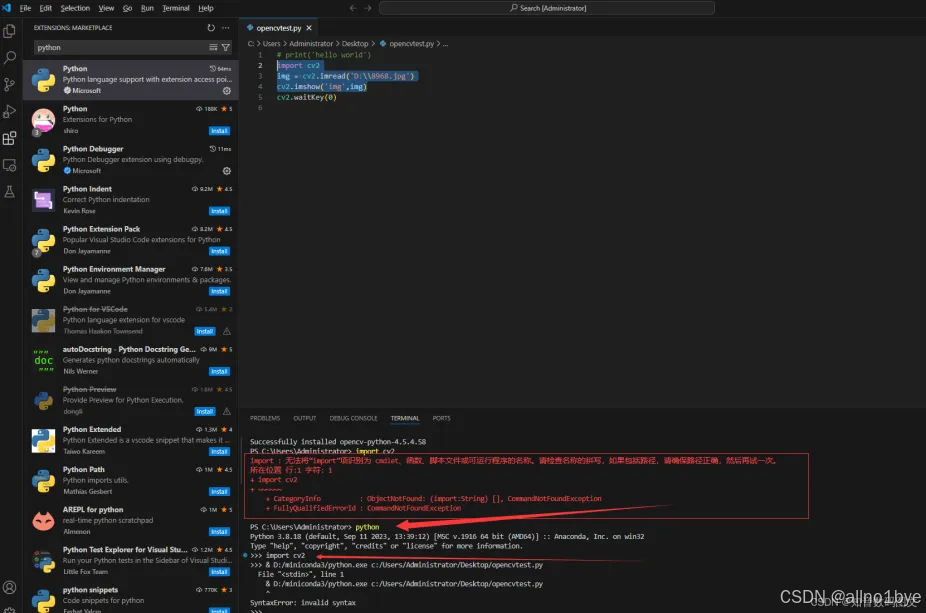Viewport: 926px width, 613px height.
Task: Install the Python Test Explorer extension
Action: 219,572
